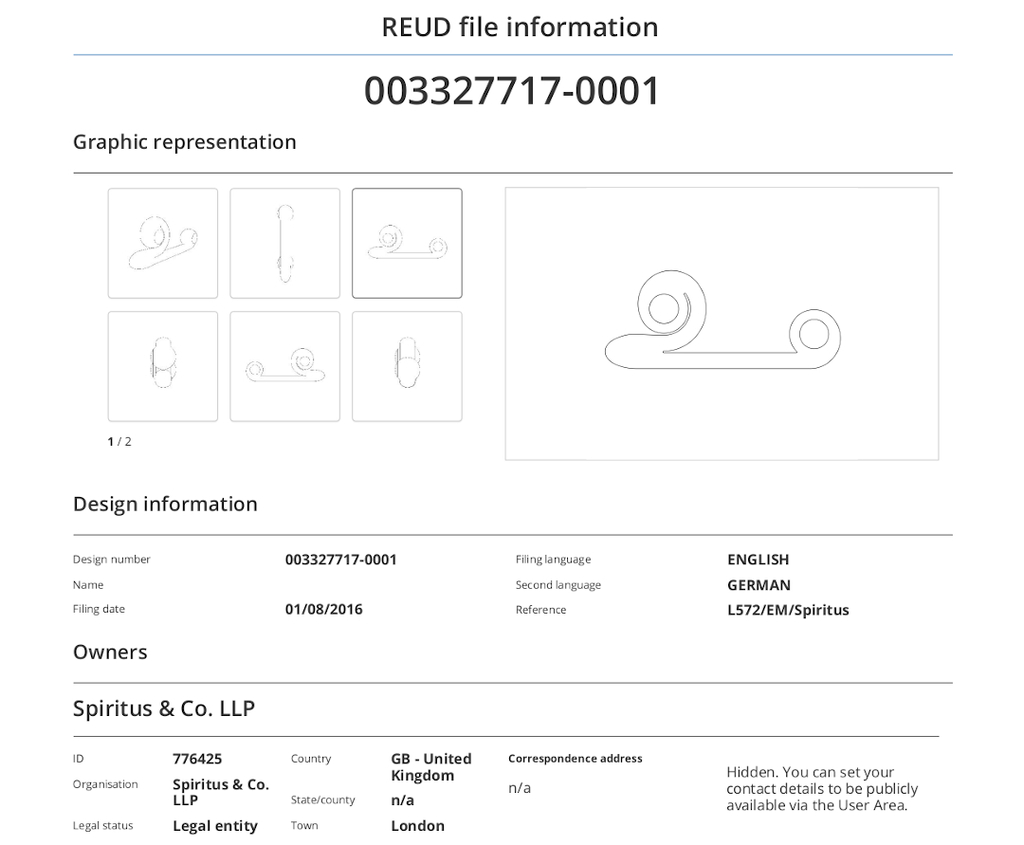Click the second language value GERMAN

click(x=759, y=585)
